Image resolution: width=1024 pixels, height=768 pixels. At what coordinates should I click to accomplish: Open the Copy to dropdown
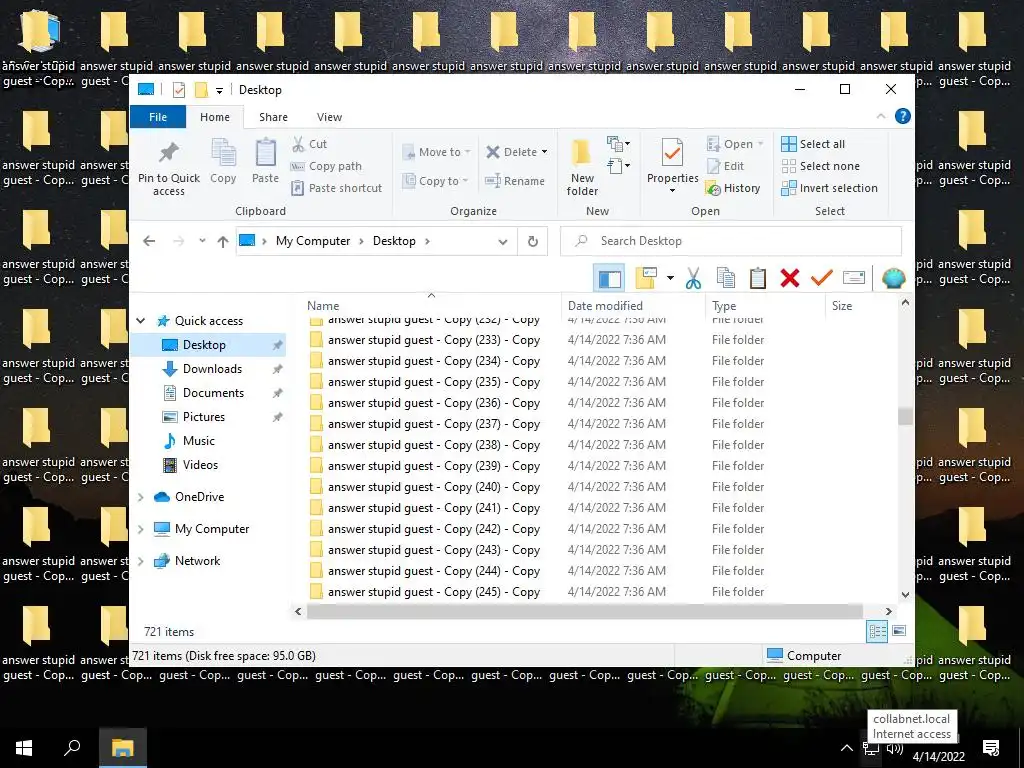pyautogui.click(x=435, y=181)
